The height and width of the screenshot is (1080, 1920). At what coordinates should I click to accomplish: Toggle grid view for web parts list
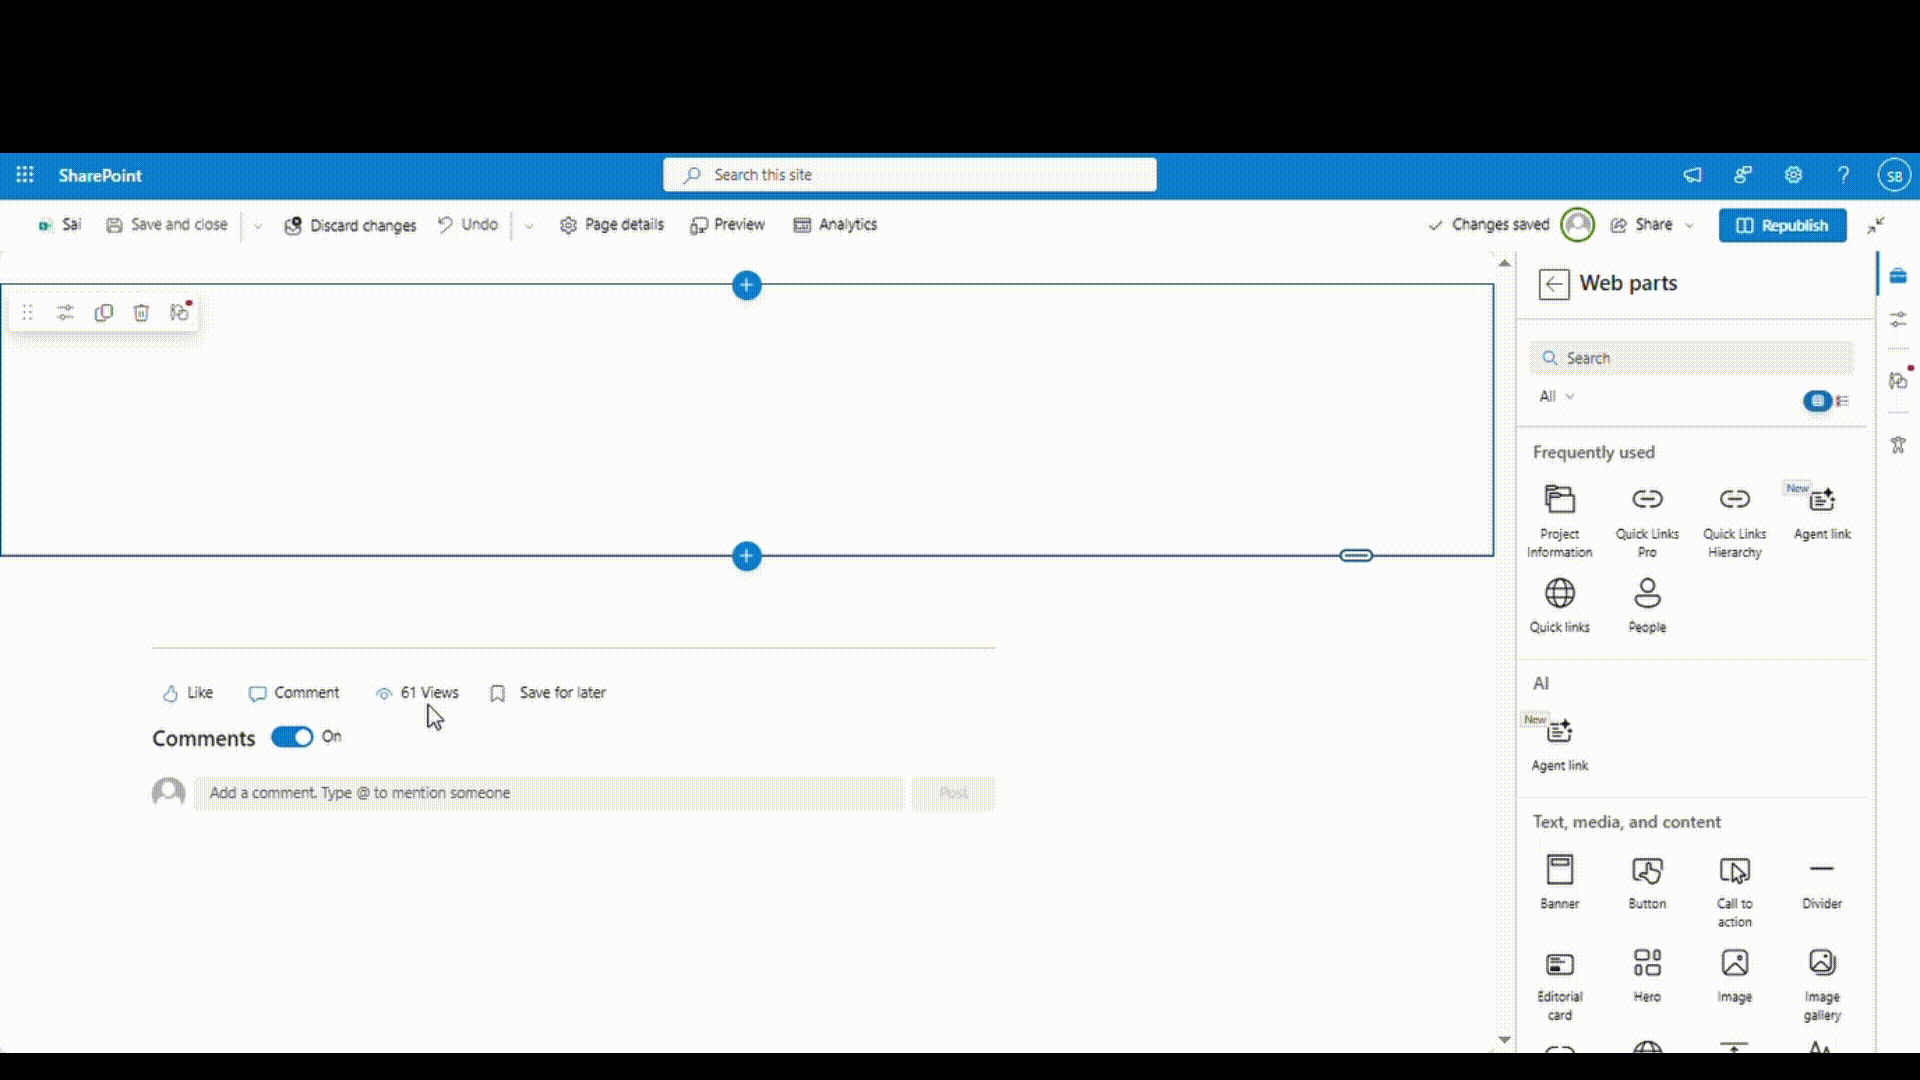(1818, 401)
